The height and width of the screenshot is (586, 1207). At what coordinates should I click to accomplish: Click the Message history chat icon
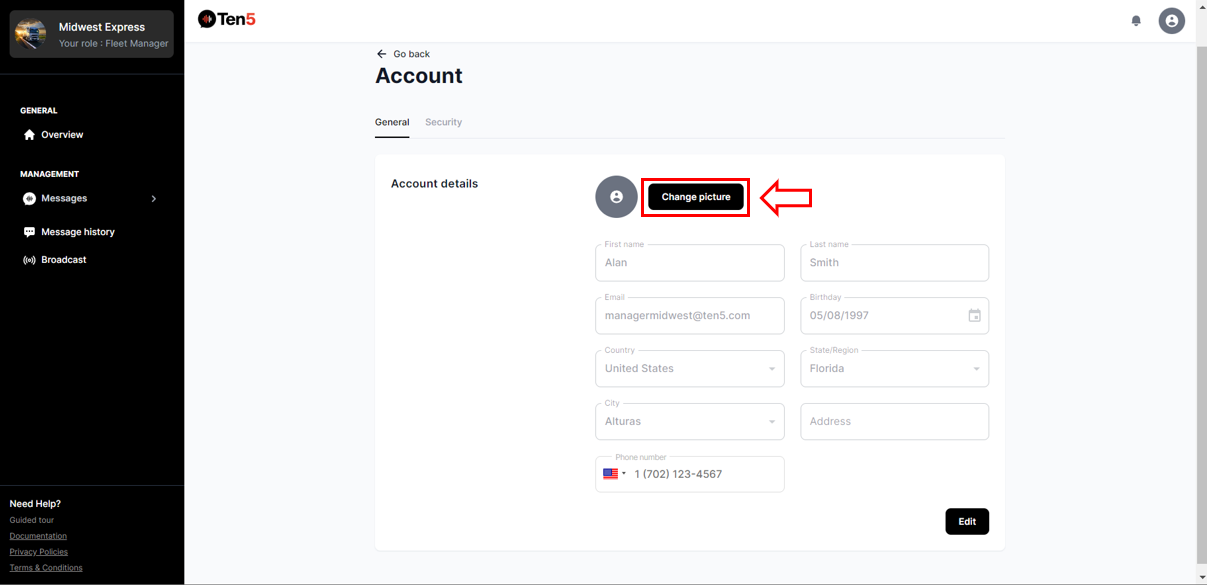point(29,232)
